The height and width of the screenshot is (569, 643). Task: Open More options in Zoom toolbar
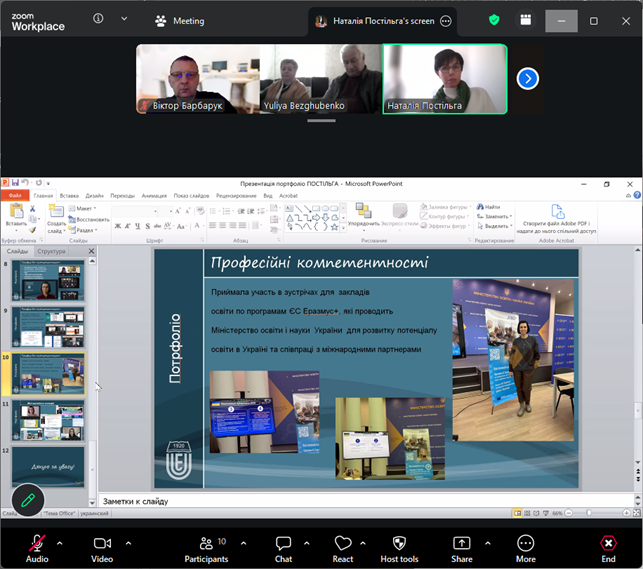[526, 549]
